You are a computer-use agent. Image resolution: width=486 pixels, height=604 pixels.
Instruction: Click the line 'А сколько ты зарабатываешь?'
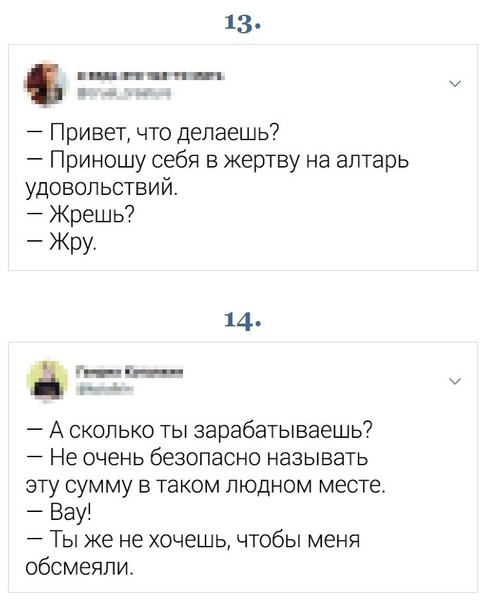click(x=200, y=431)
